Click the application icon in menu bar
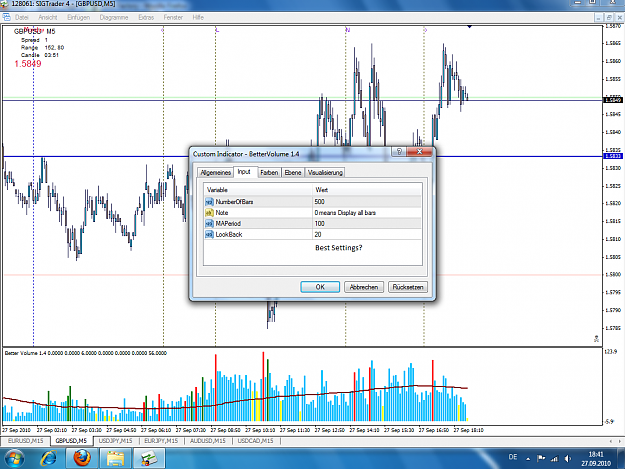Screen dimensions: 625x469 (x=6, y=17)
